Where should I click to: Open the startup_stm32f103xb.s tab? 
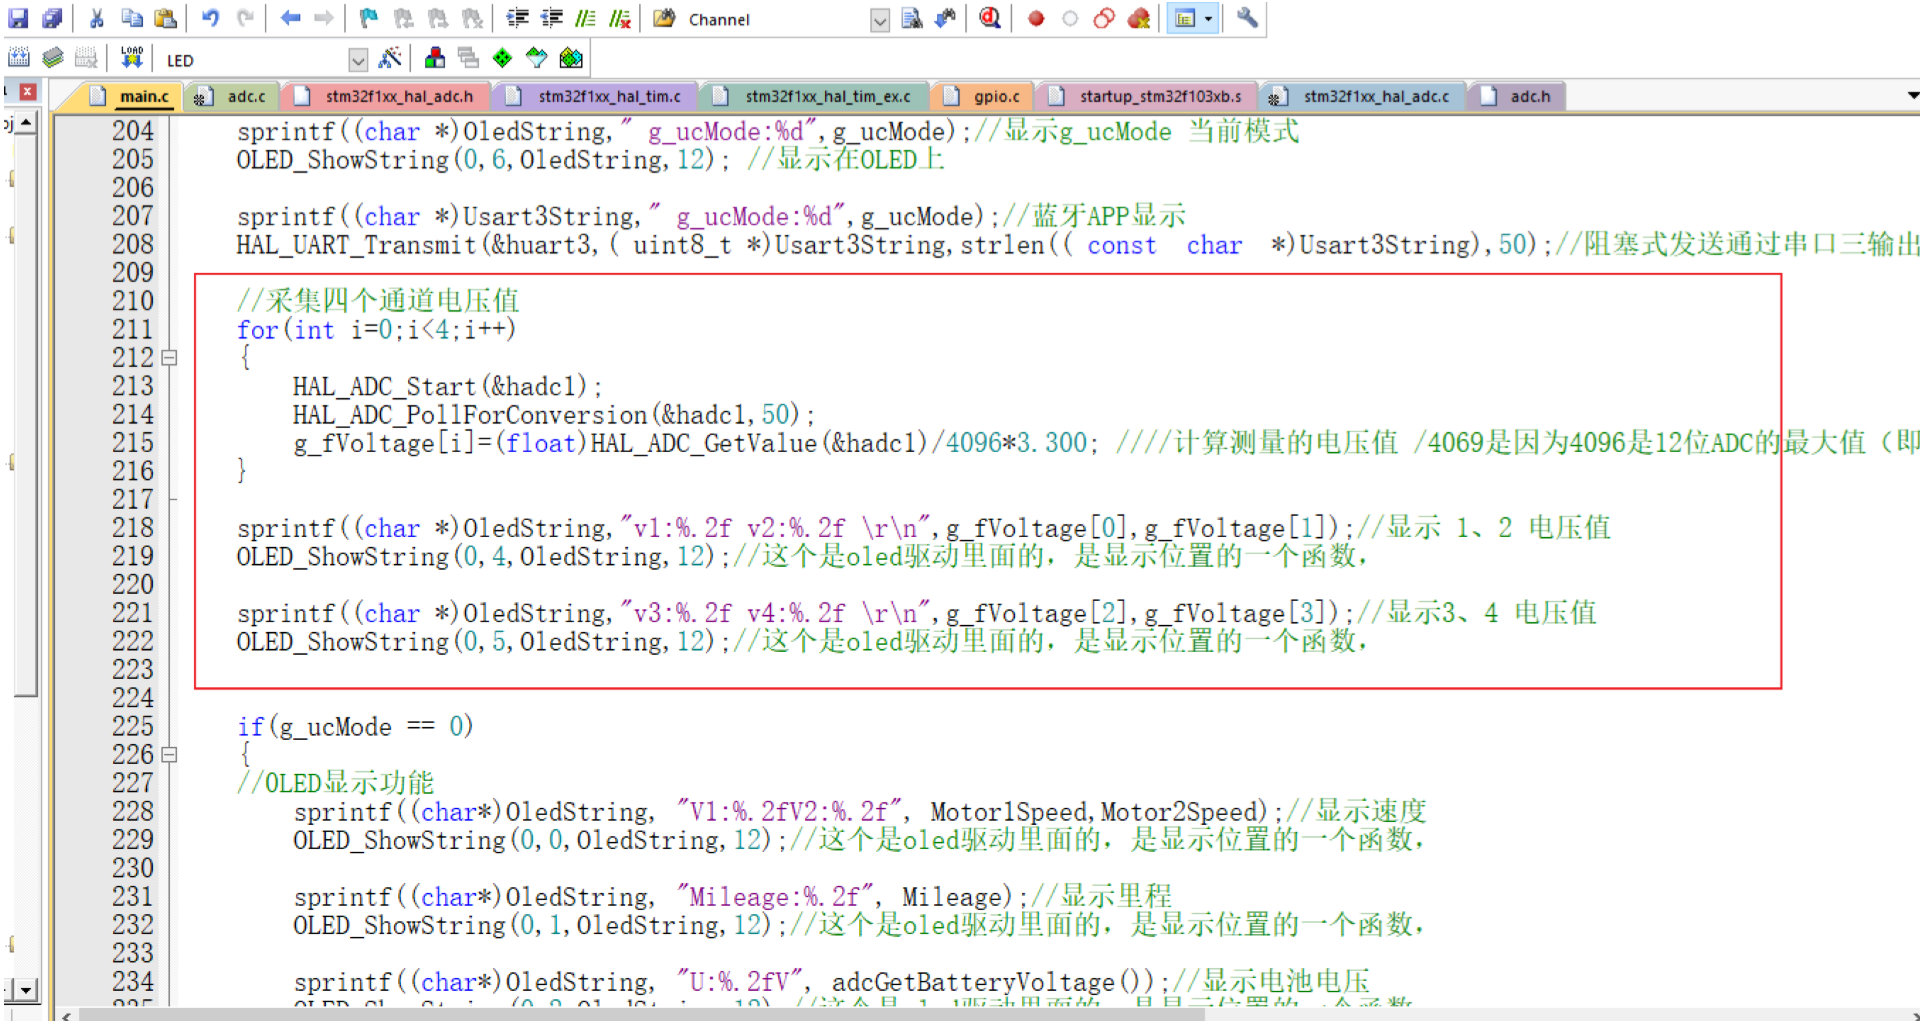(x=1147, y=96)
